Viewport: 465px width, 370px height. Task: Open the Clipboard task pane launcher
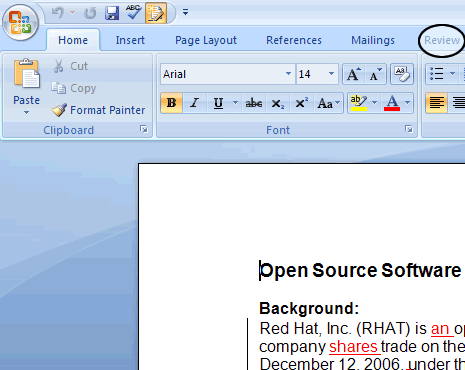144,129
